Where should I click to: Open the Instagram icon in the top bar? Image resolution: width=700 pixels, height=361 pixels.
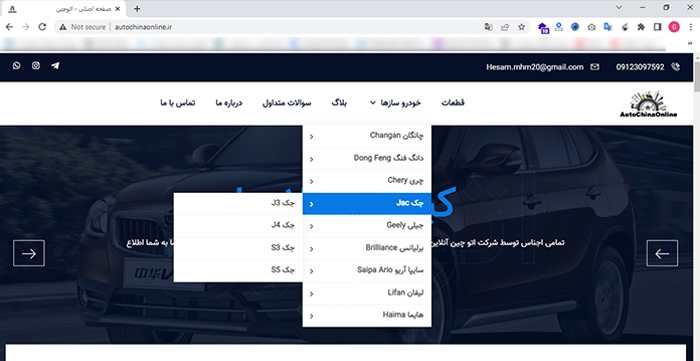click(x=36, y=66)
